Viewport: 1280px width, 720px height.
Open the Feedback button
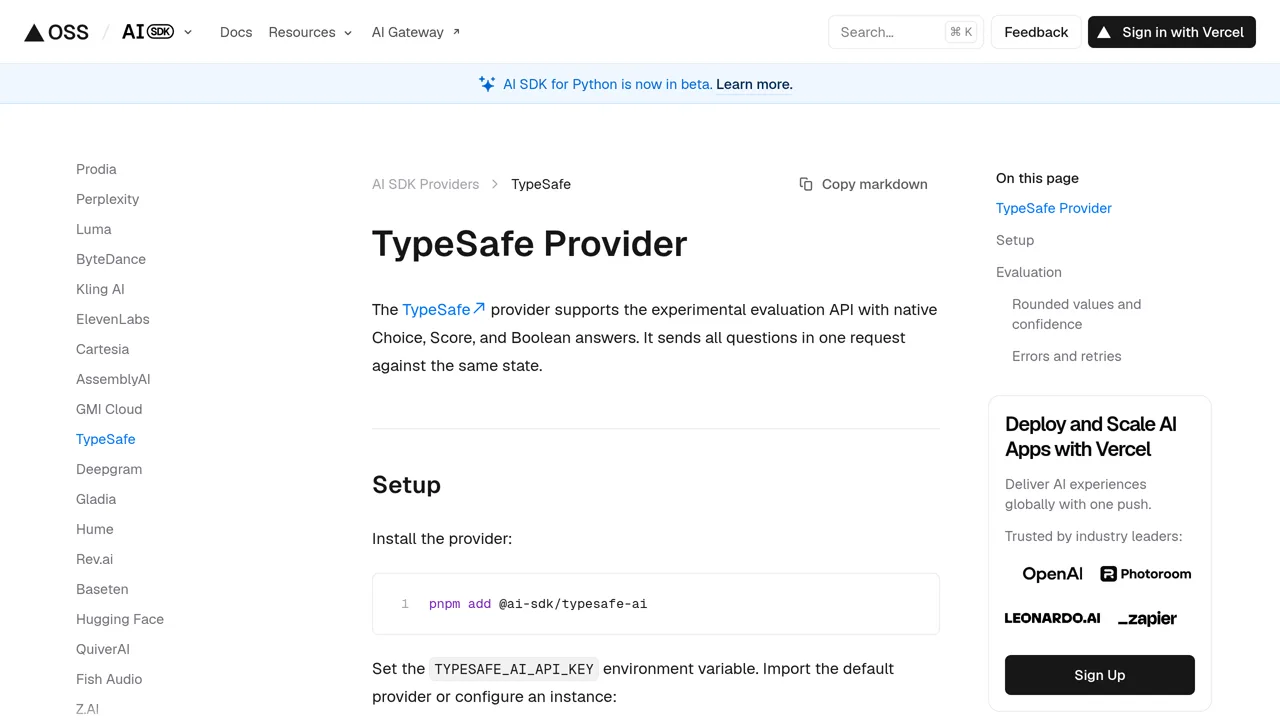pos(1036,32)
